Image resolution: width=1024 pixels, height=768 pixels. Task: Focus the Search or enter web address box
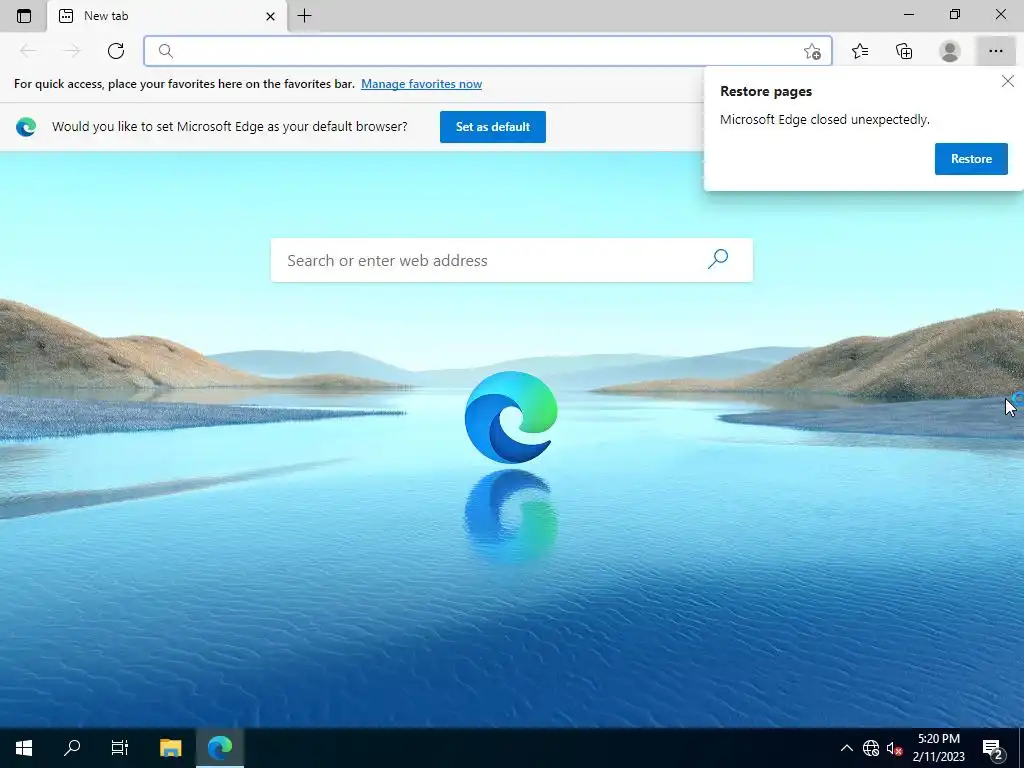coord(511,260)
